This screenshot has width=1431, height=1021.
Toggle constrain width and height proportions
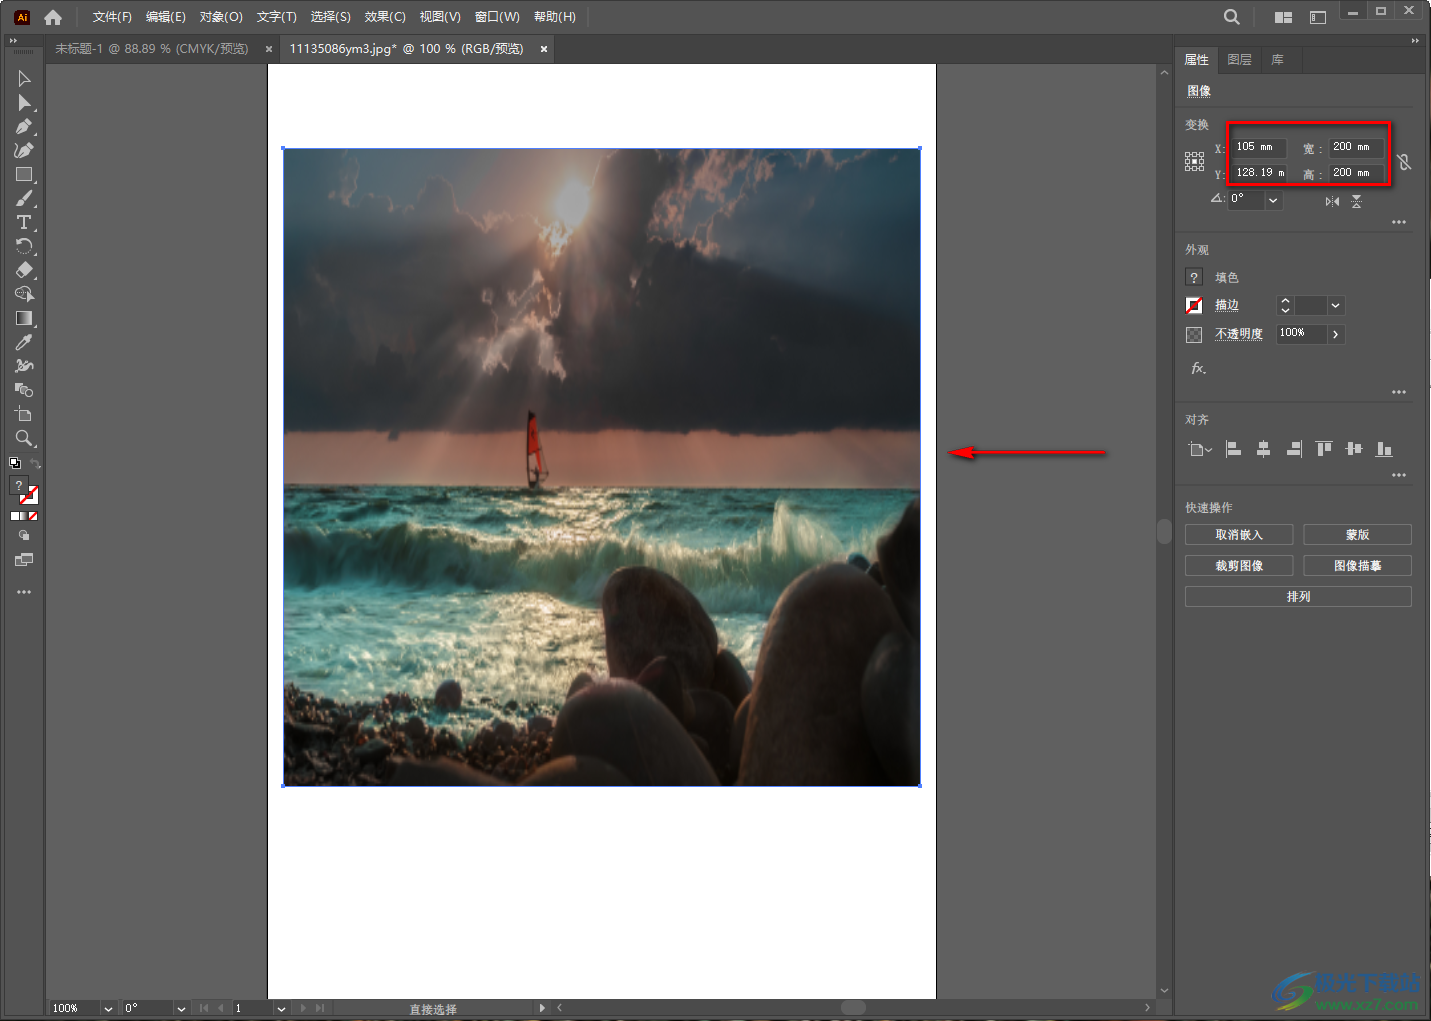[x=1404, y=161]
